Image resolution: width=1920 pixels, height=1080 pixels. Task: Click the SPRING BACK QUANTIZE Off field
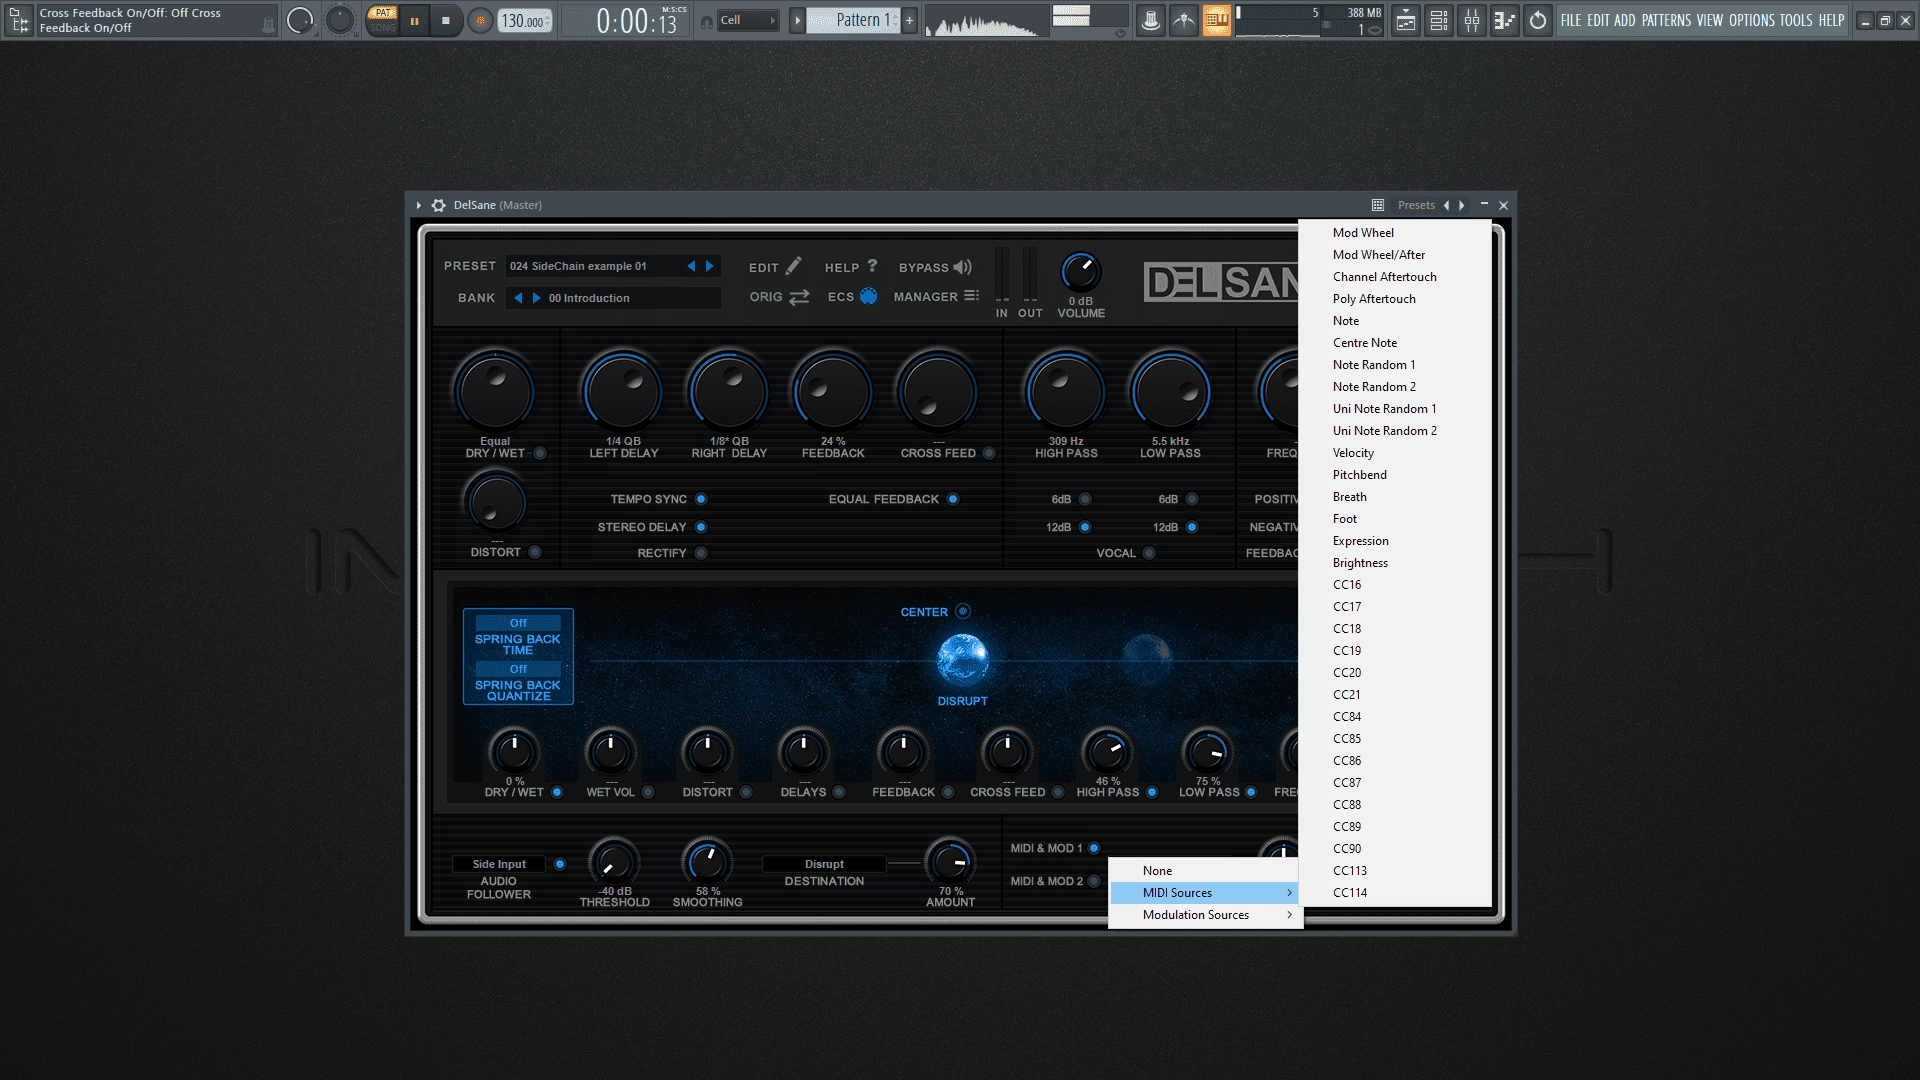tap(518, 669)
